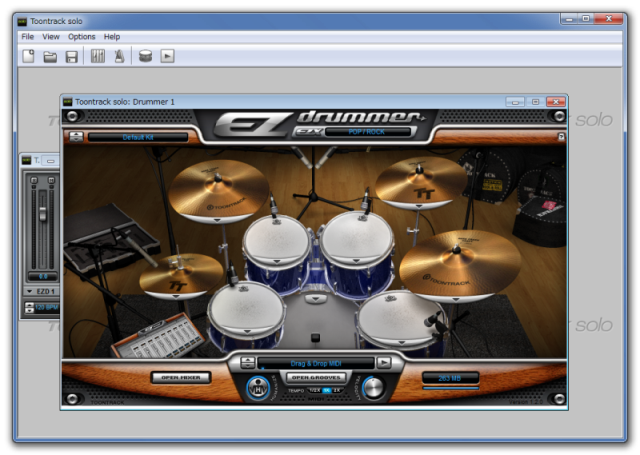Click the 263 MB memory display
The height and width of the screenshot is (455, 640).
tap(450, 378)
